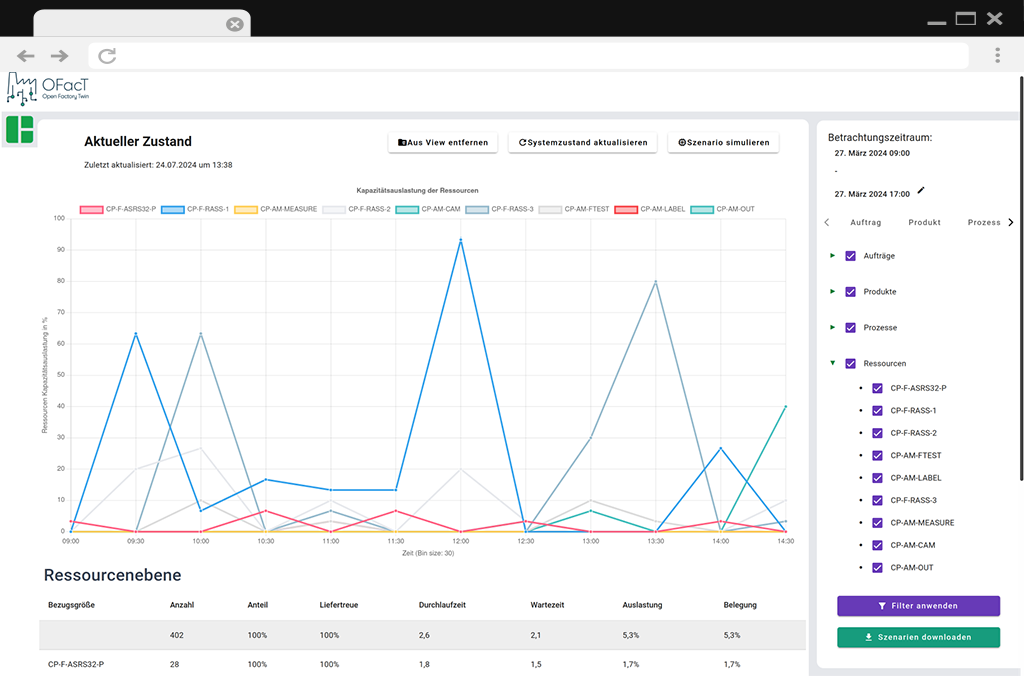Toggle CP-F-RASS-2 legend swatch
Screen dimensions: 1024x693
334,210
